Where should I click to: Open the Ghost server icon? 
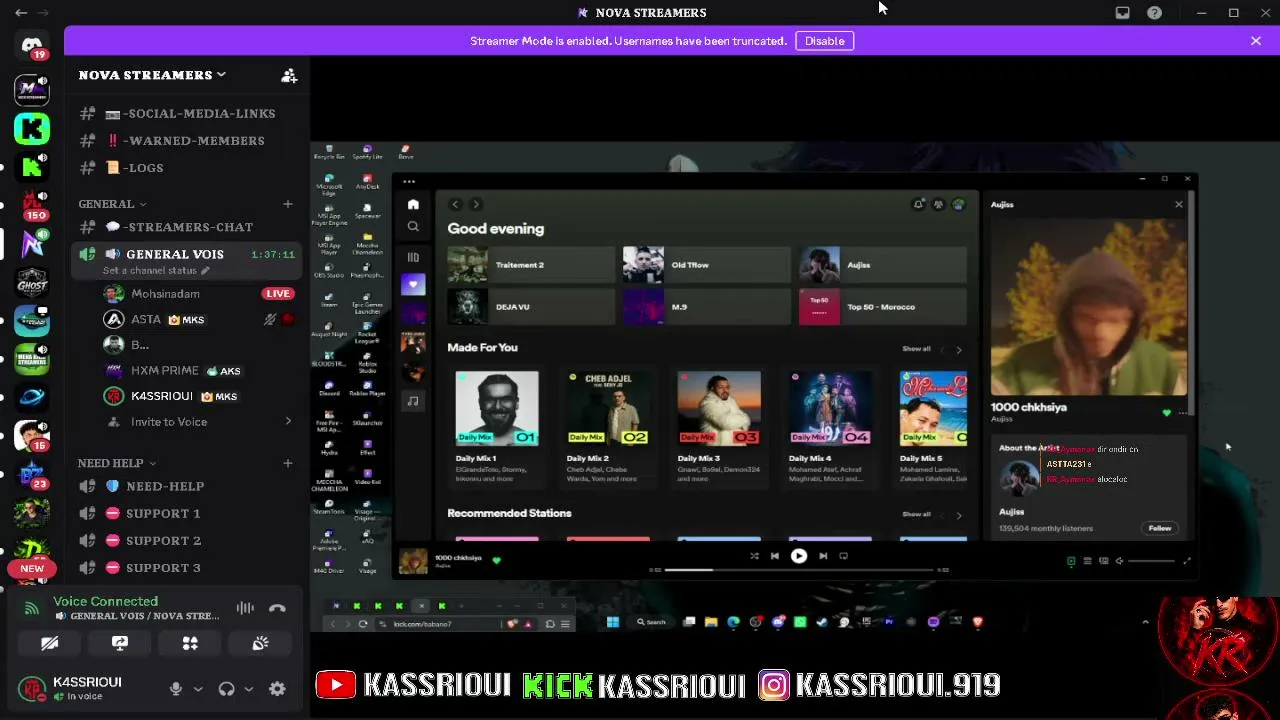click(x=32, y=282)
